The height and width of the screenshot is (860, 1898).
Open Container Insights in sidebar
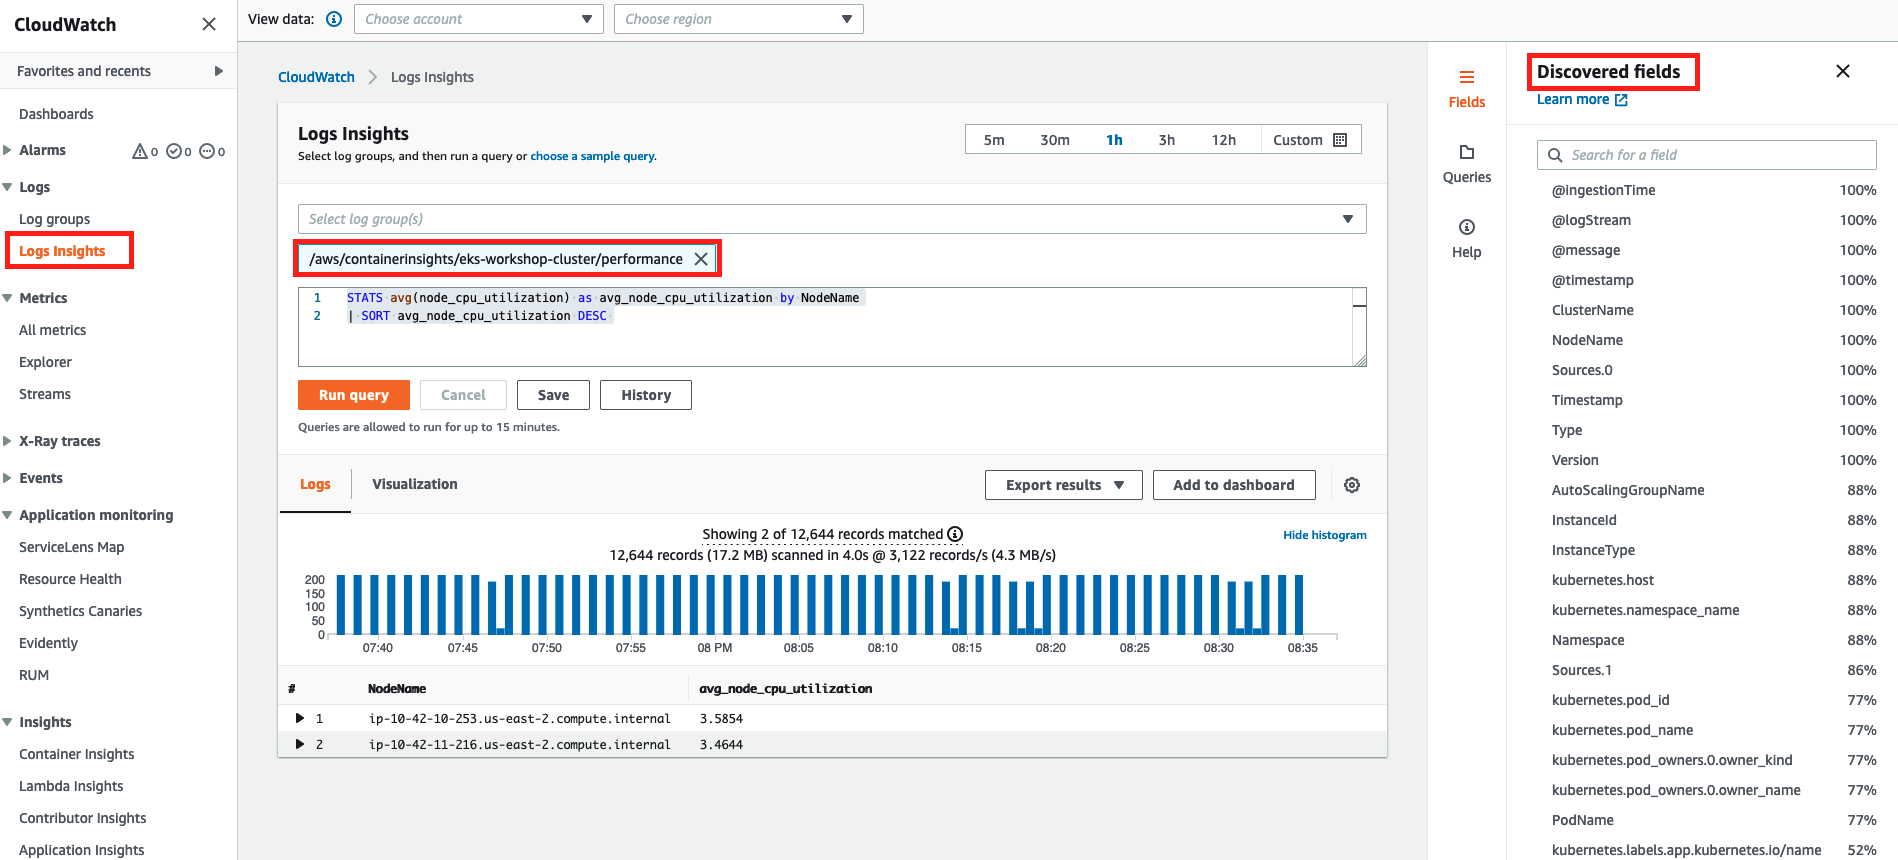[x=76, y=754]
